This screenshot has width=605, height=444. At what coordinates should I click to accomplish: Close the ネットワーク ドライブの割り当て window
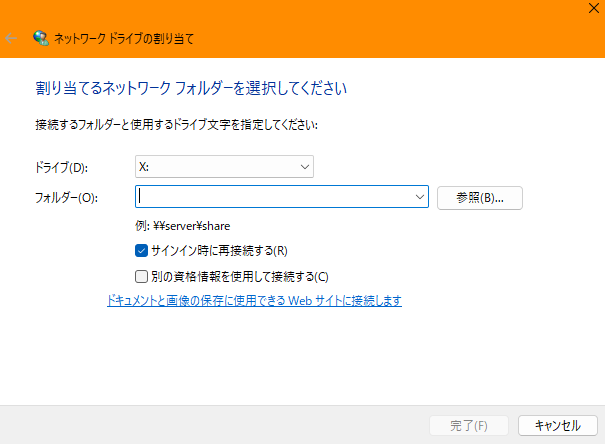592,8
